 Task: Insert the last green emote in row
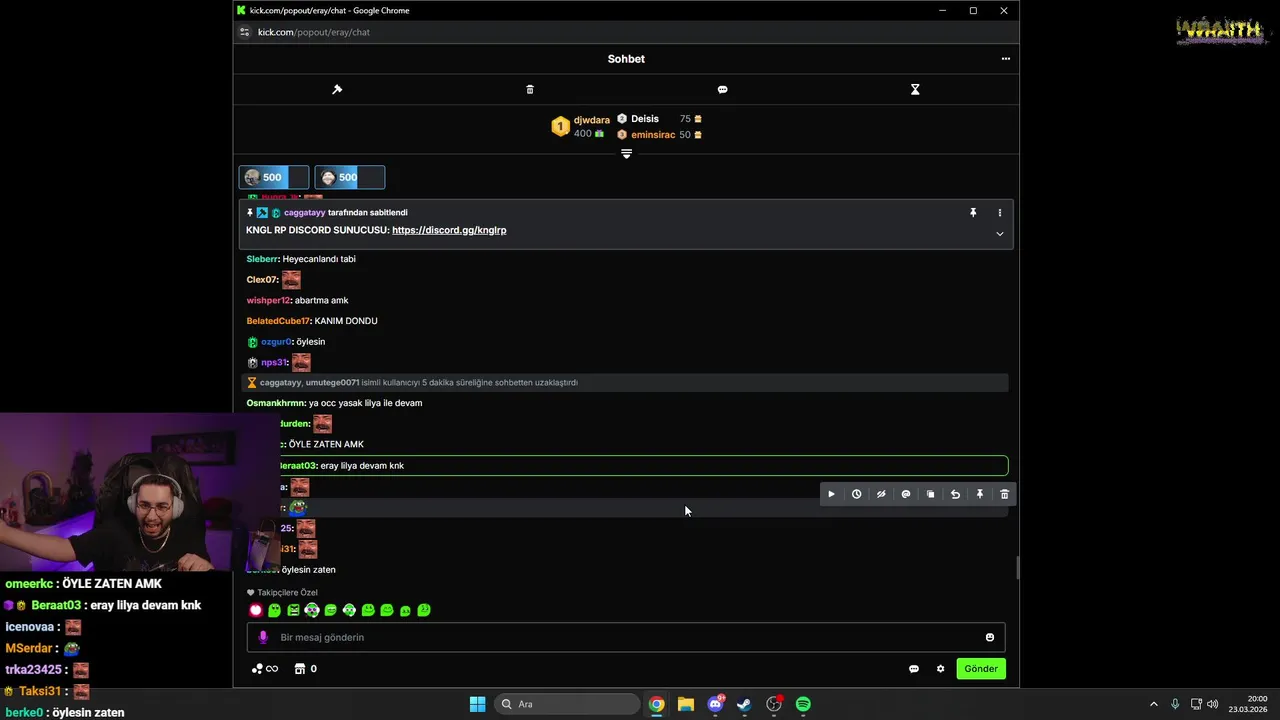click(424, 610)
